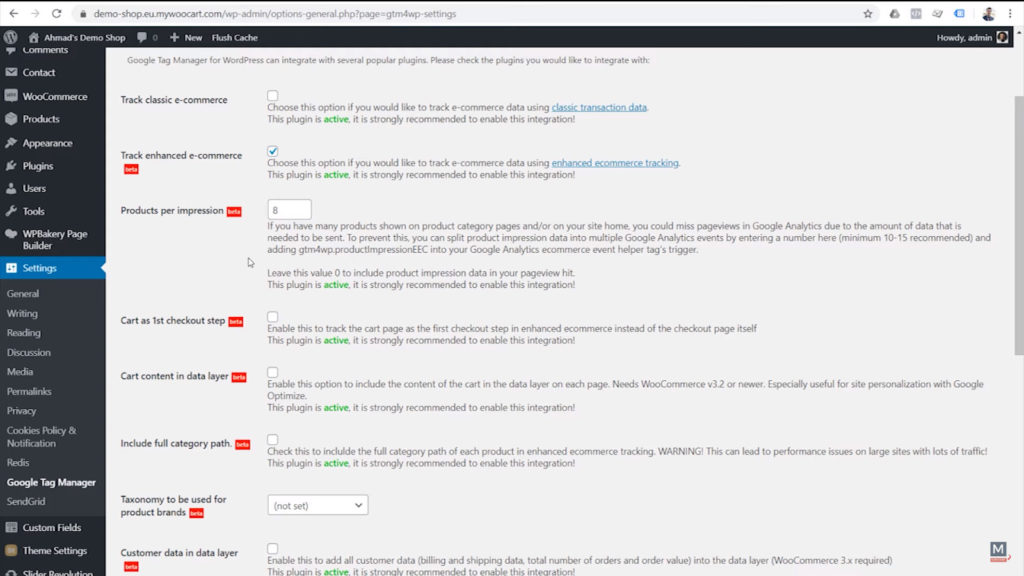Click the Products per impression input field
Viewport: 1024px width, 576px height.
point(289,209)
